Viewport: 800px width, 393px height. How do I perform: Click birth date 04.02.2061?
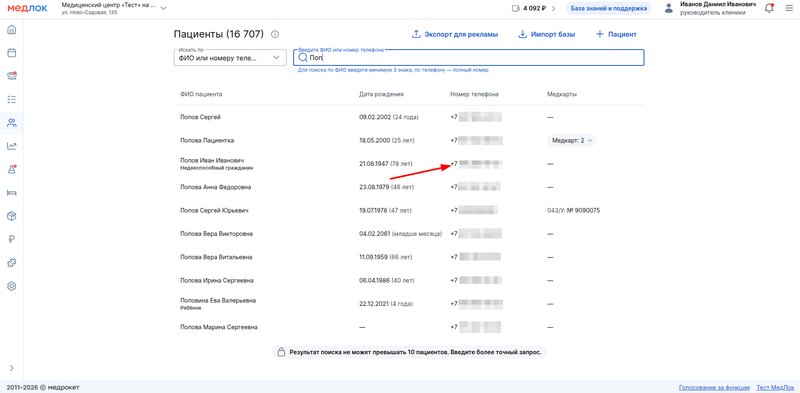375,234
